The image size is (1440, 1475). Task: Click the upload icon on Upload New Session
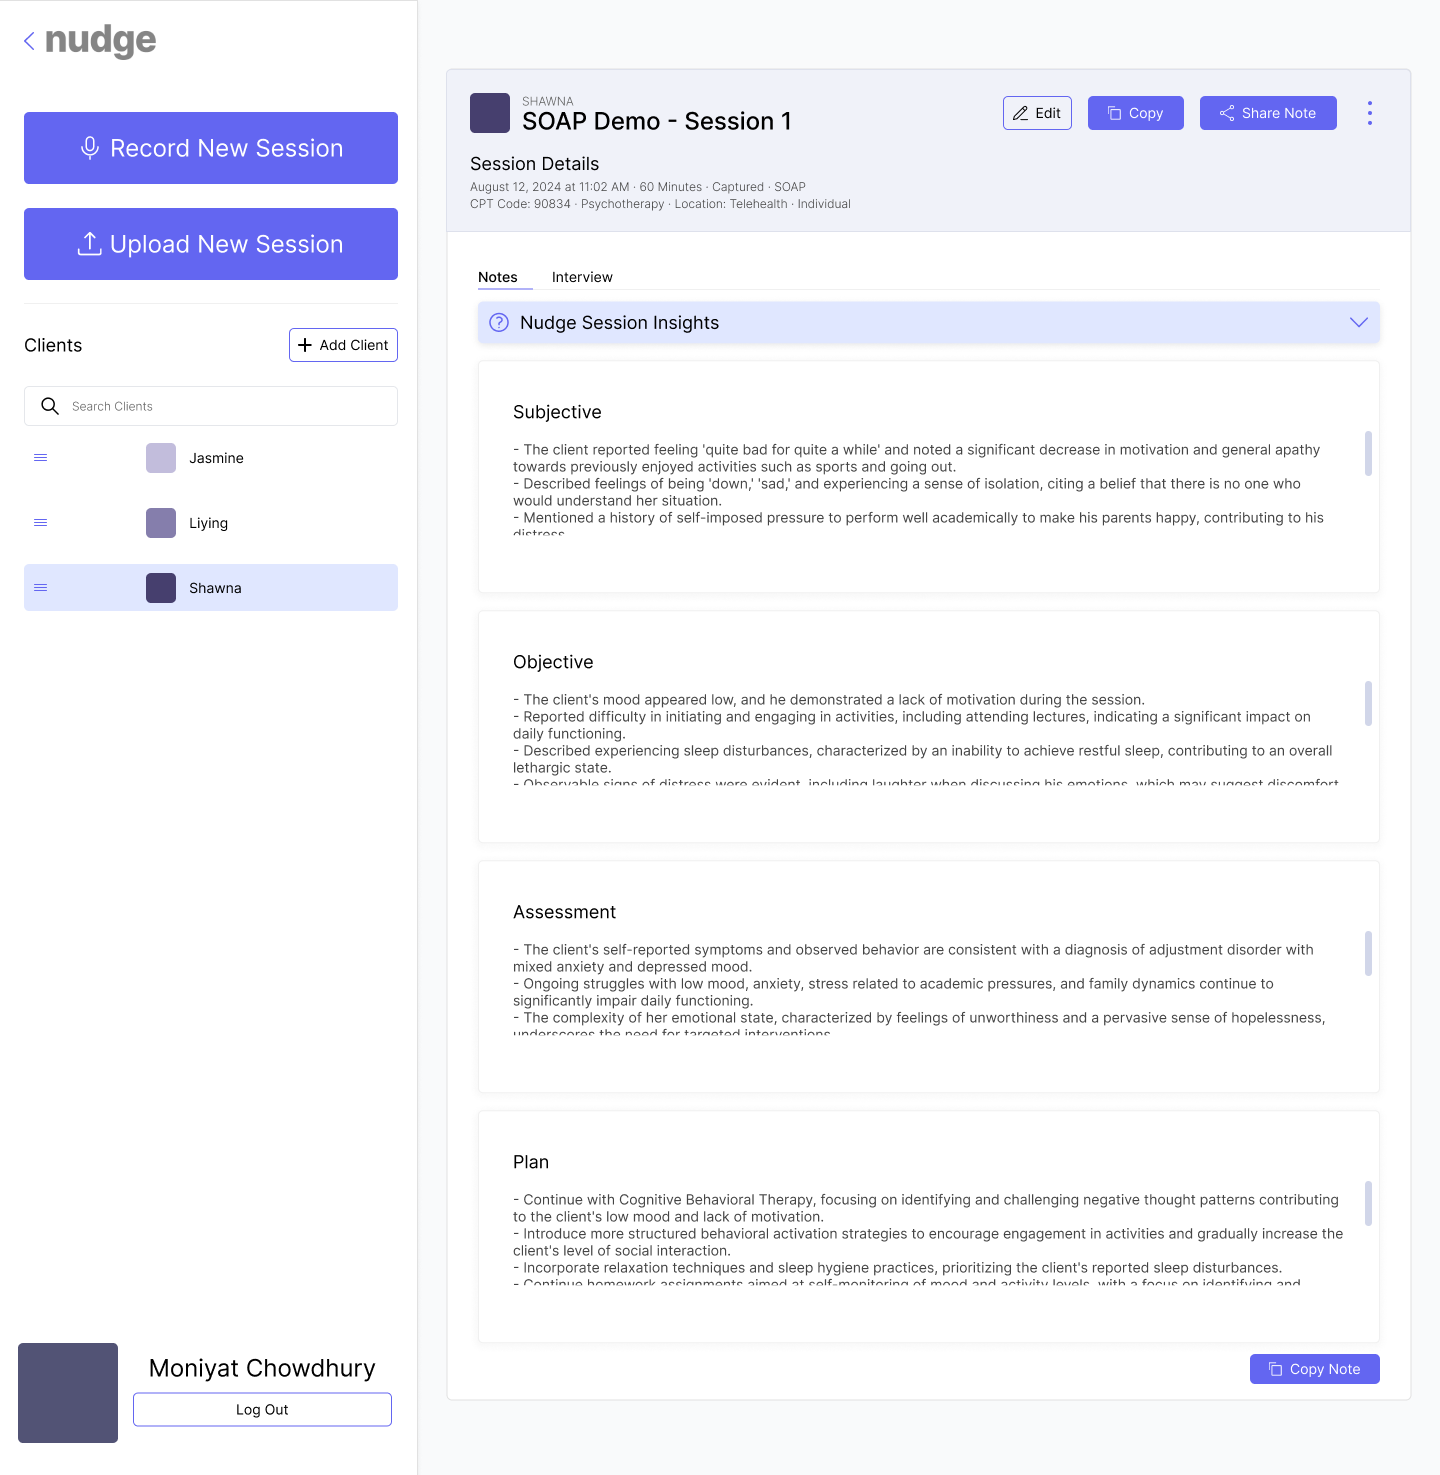(x=91, y=244)
